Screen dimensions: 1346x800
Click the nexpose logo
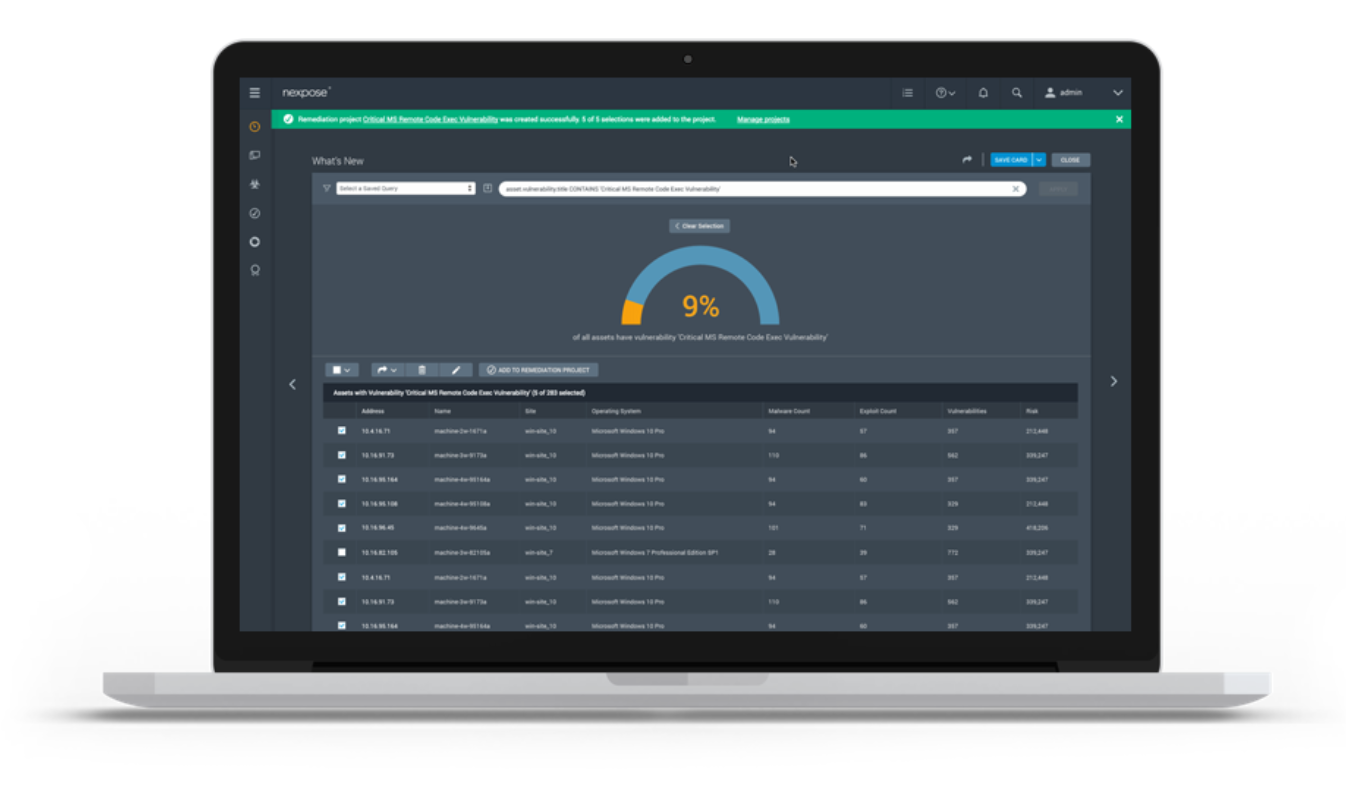click(305, 93)
